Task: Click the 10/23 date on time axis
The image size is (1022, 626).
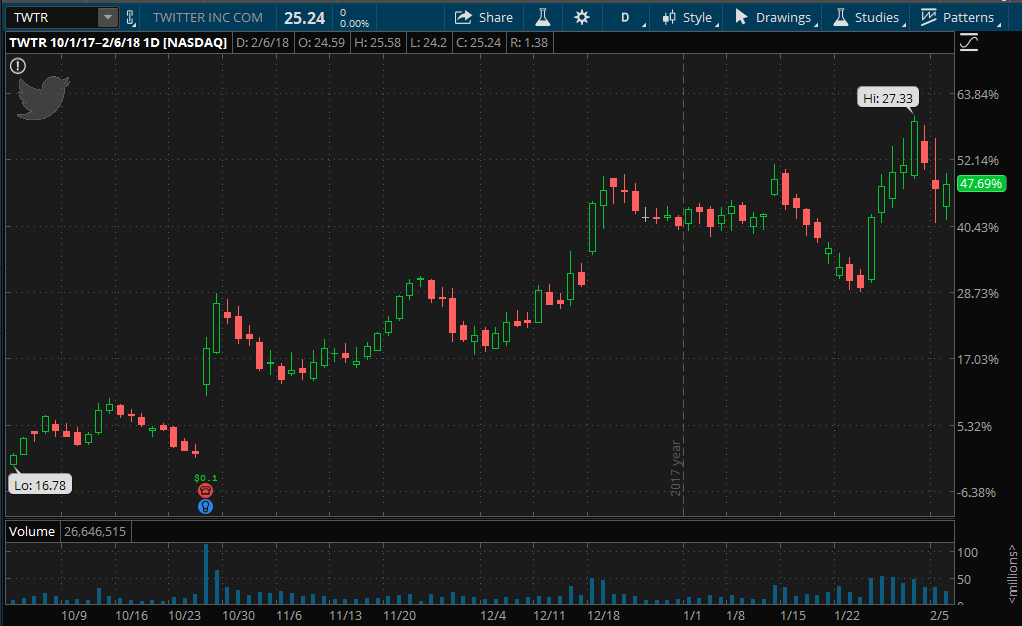Action: point(184,616)
